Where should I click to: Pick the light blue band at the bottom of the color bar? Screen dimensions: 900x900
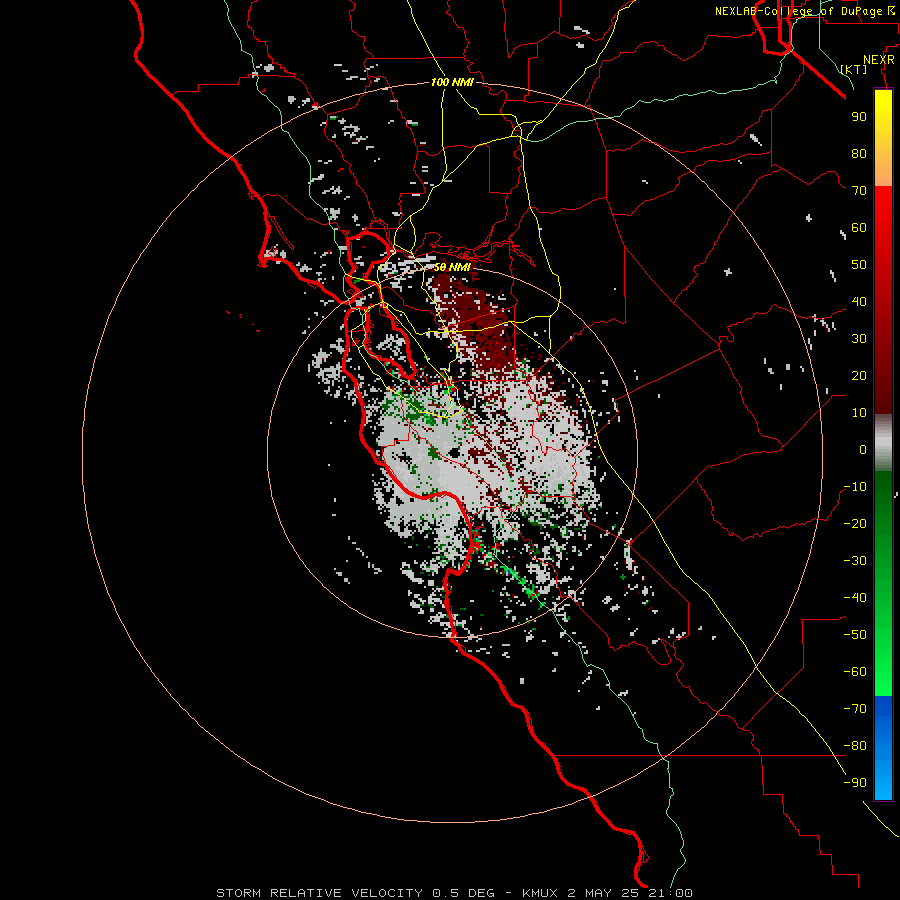click(x=883, y=783)
